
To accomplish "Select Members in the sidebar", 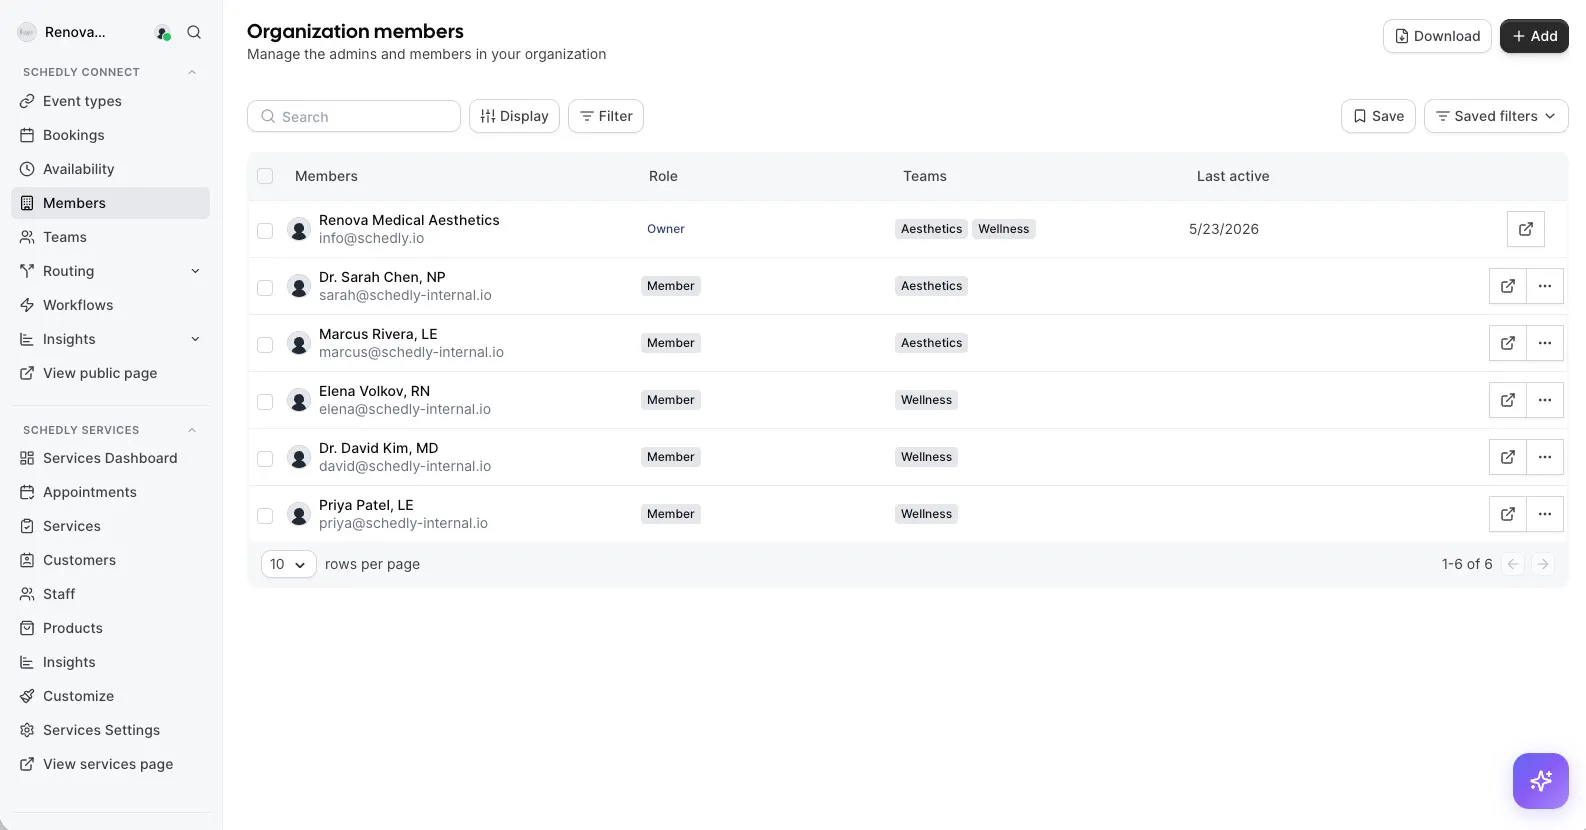I will (x=110, y=203).
